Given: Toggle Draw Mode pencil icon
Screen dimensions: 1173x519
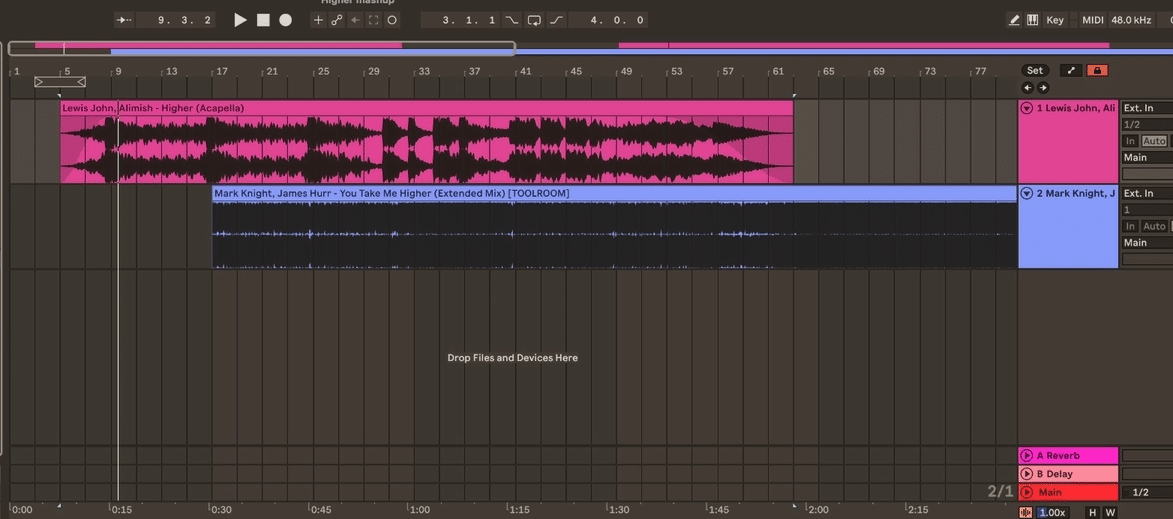Looking at the screenshot, I should point(1014,20).
